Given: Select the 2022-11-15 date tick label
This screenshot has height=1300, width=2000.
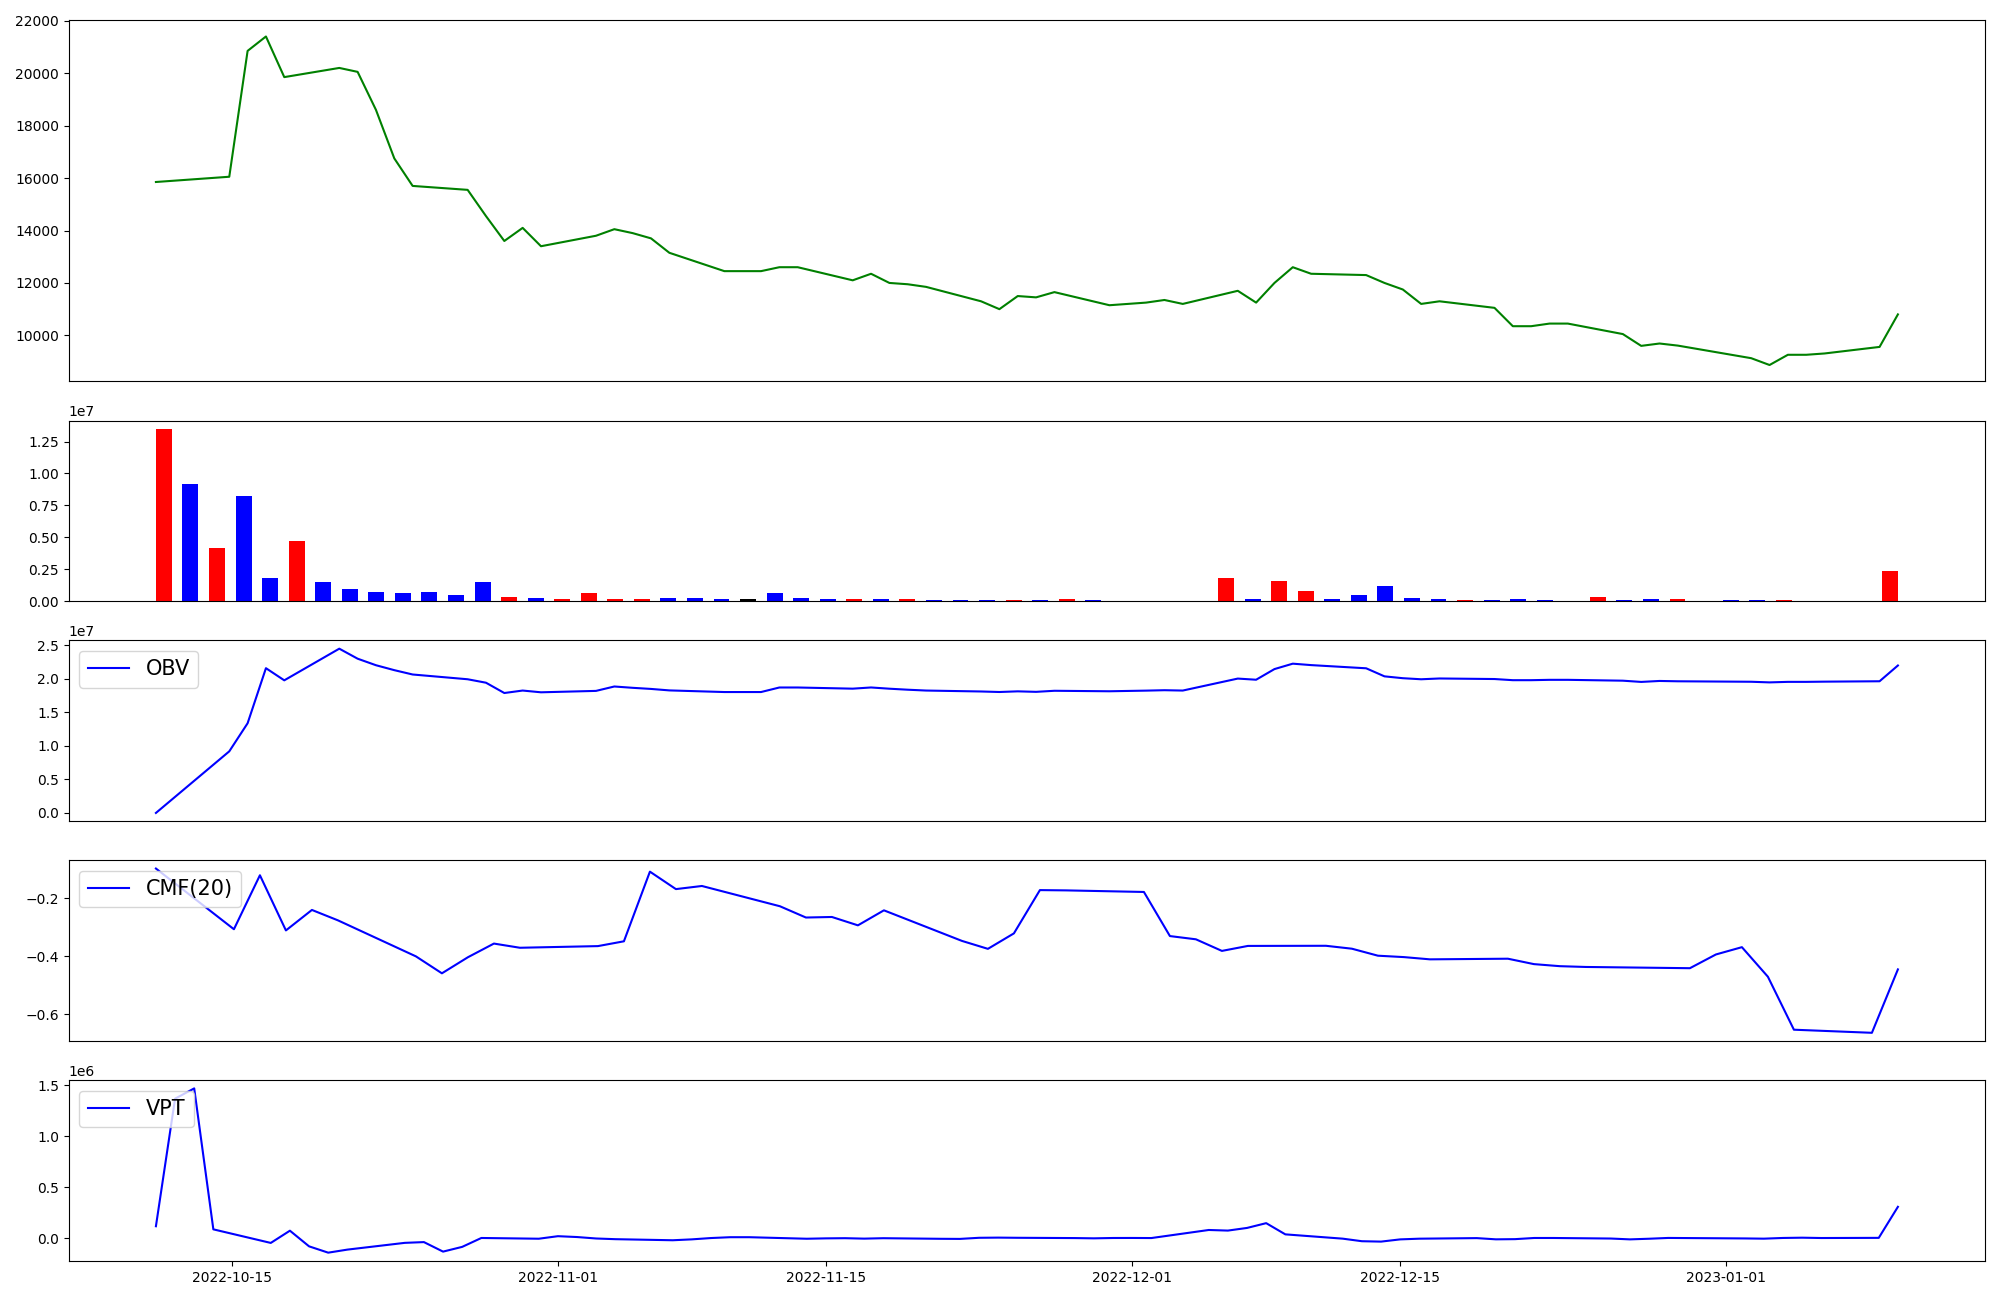Looking at the screenshot, I should (x=826, y=1277).
